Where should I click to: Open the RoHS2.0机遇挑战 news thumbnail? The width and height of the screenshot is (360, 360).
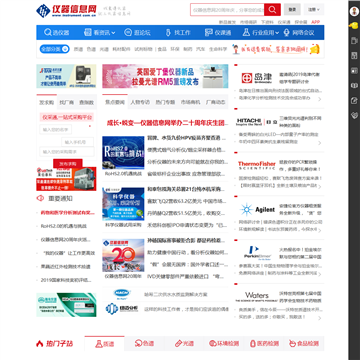point(123,153)
